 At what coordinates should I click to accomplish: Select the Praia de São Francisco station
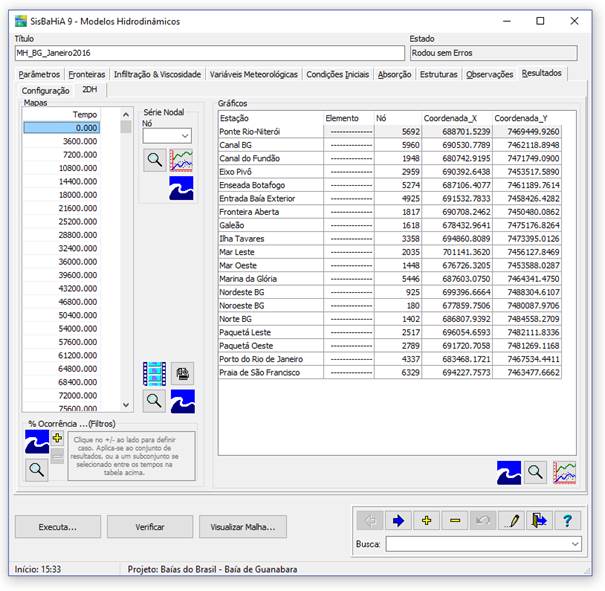click(x=390, y=373)
